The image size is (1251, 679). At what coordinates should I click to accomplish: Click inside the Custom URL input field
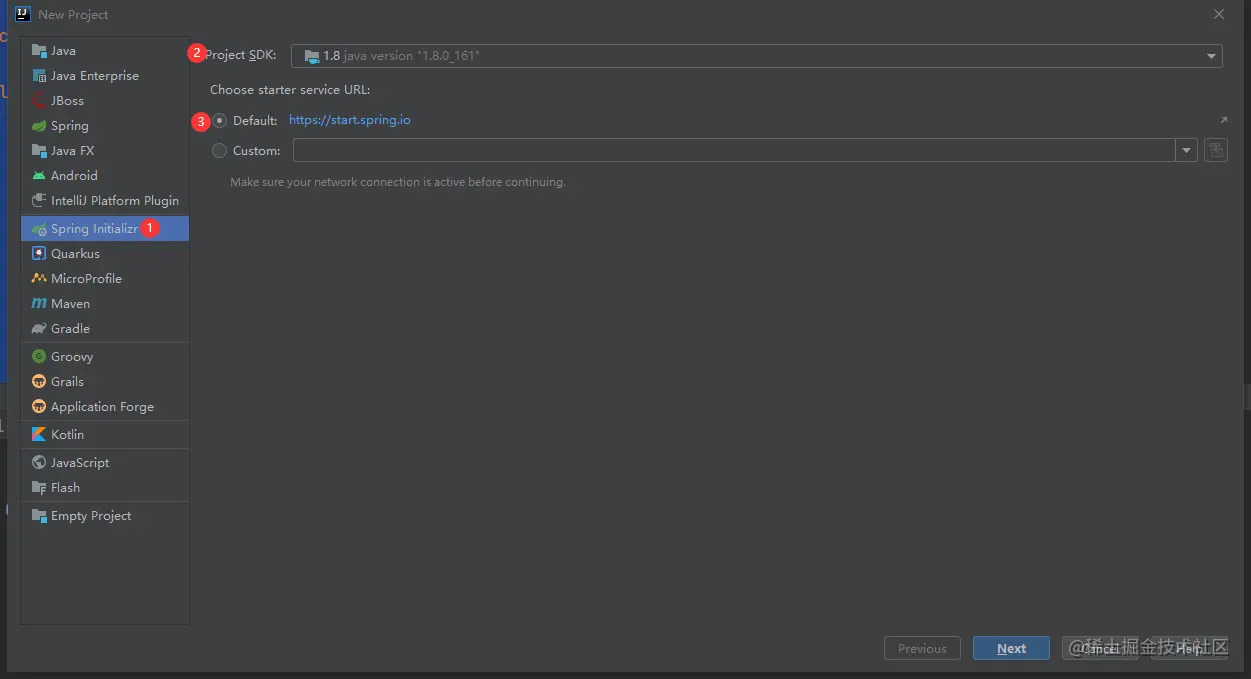(x=734, y=151)
